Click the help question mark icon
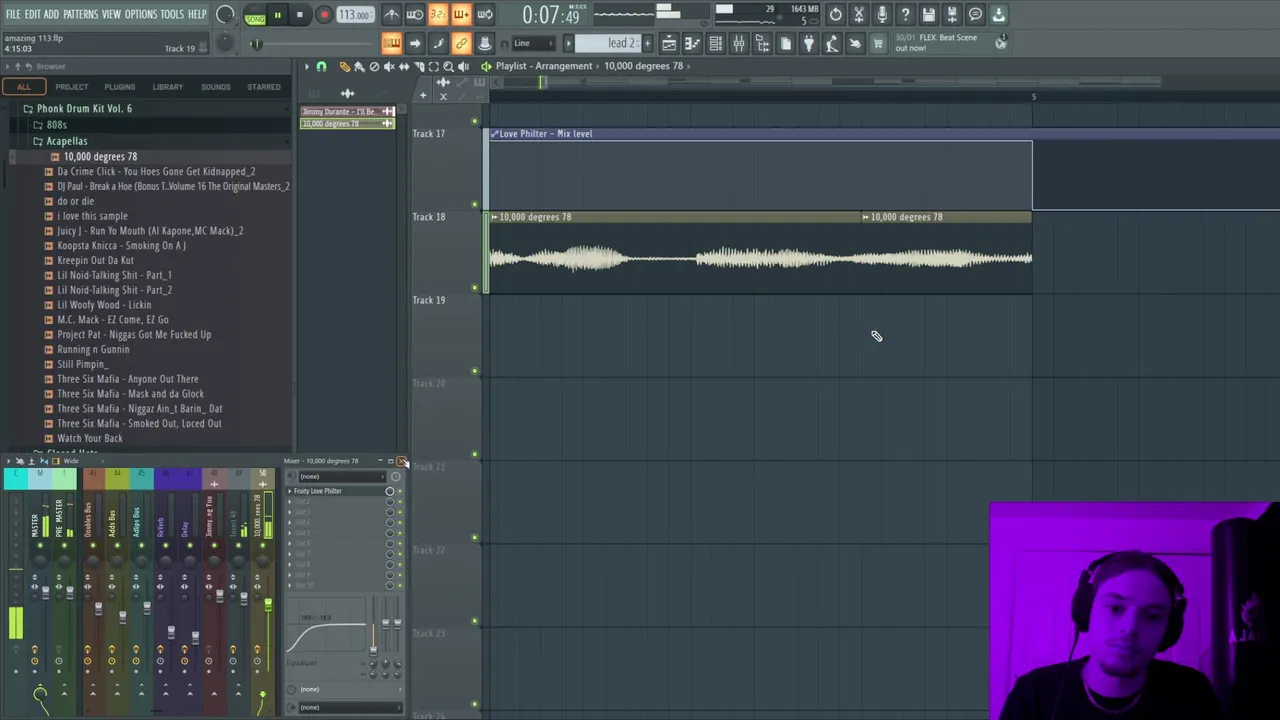The image size is (1280, 720). 905,15
